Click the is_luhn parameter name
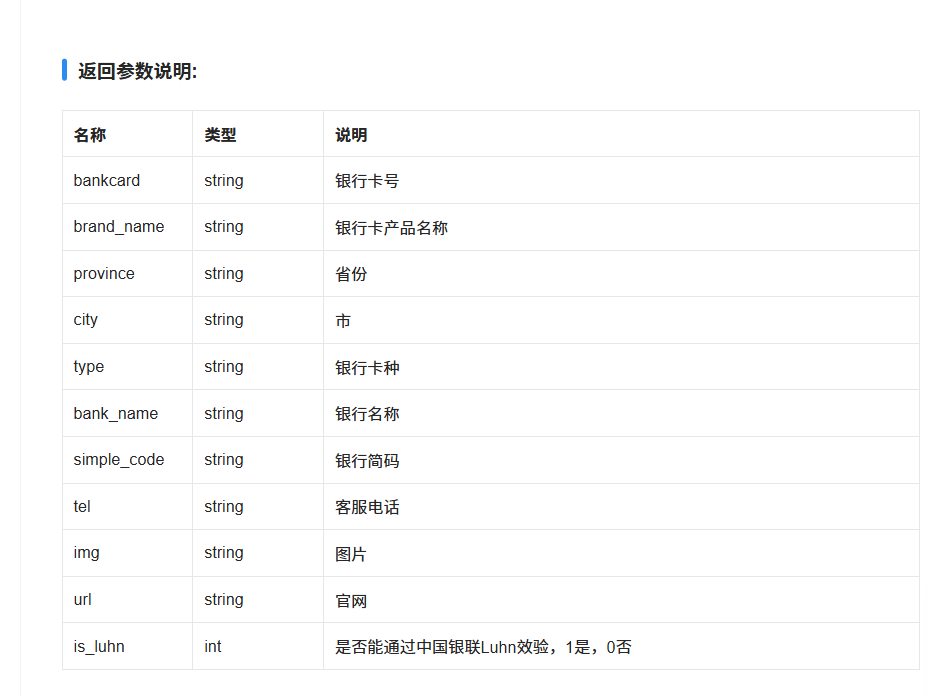This screenshot has width=928, height=696. (x=98, y=646)
